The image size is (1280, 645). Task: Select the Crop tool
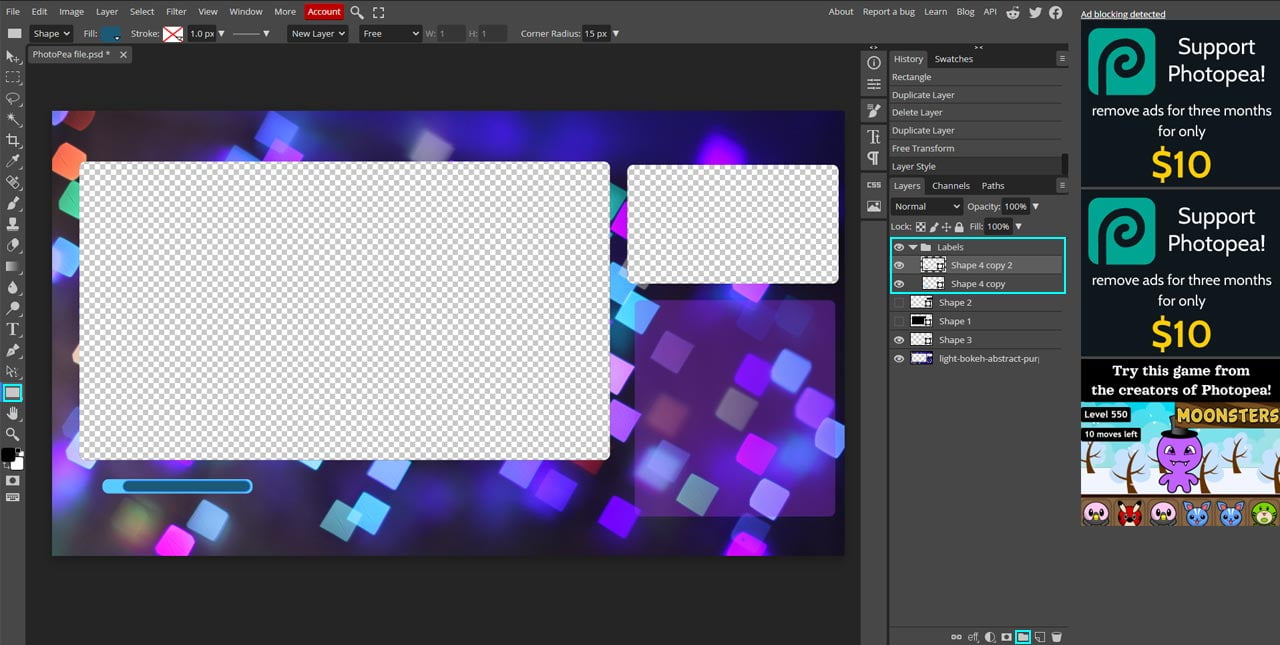coord(13,140)
